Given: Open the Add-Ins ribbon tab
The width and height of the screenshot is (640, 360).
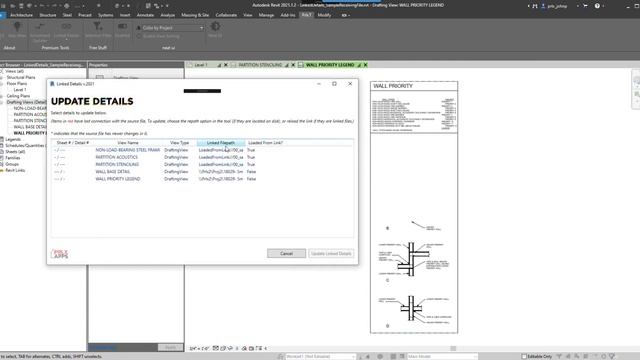Looking at the screenshot, I should coord(288,15).
